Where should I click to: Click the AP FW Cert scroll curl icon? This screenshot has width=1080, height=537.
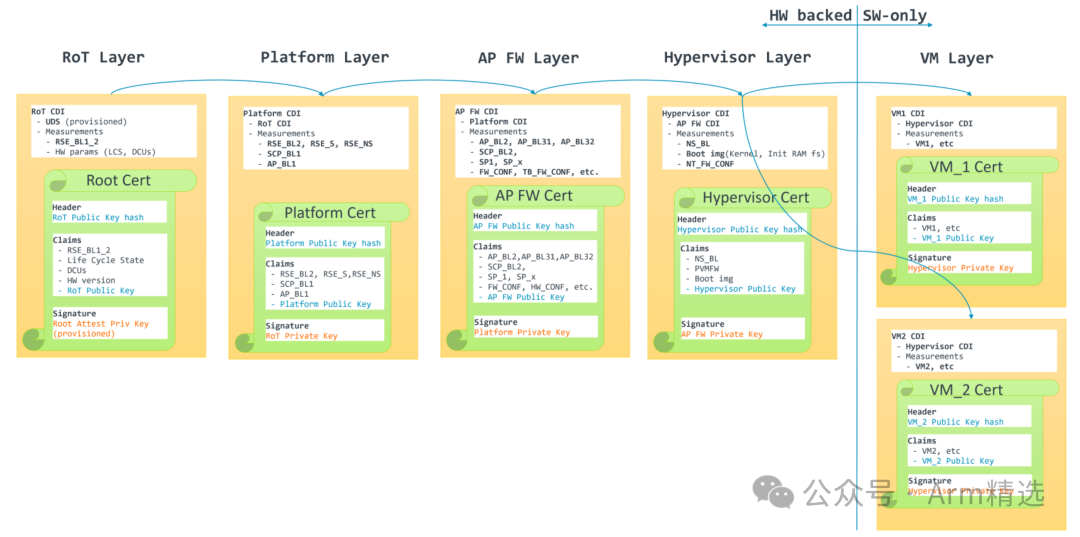click(x=456, y=339)
